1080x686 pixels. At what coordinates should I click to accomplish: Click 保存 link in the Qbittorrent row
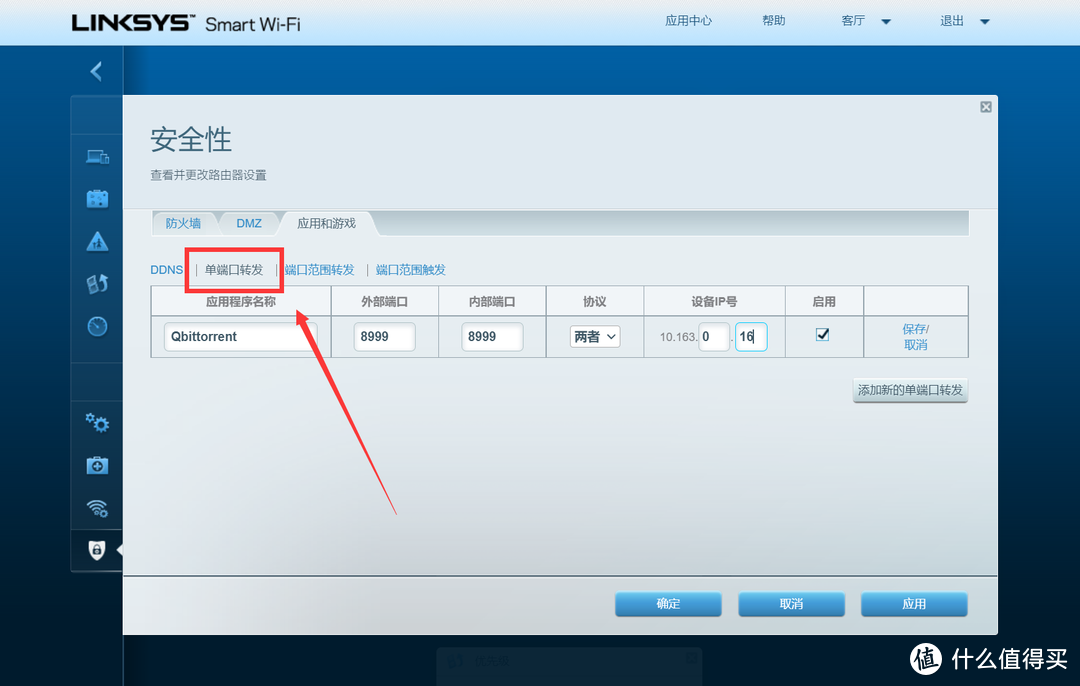click(914, 329)
